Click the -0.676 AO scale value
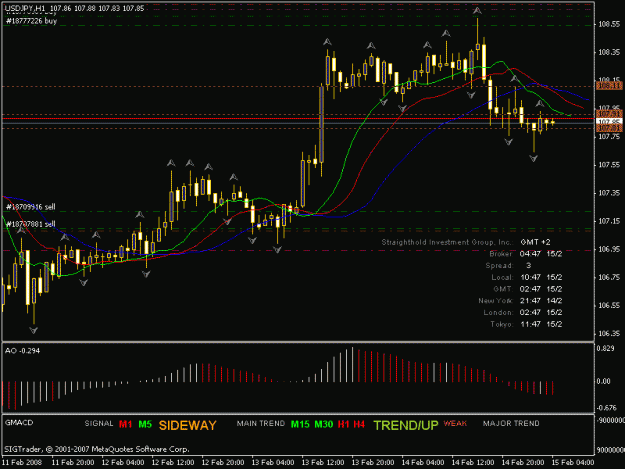 pyautogui.click(x=605, y=408)
